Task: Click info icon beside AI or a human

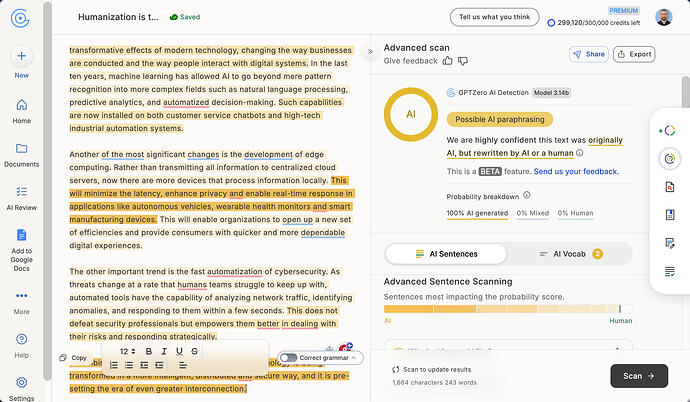Action: [x=580, y=153]
